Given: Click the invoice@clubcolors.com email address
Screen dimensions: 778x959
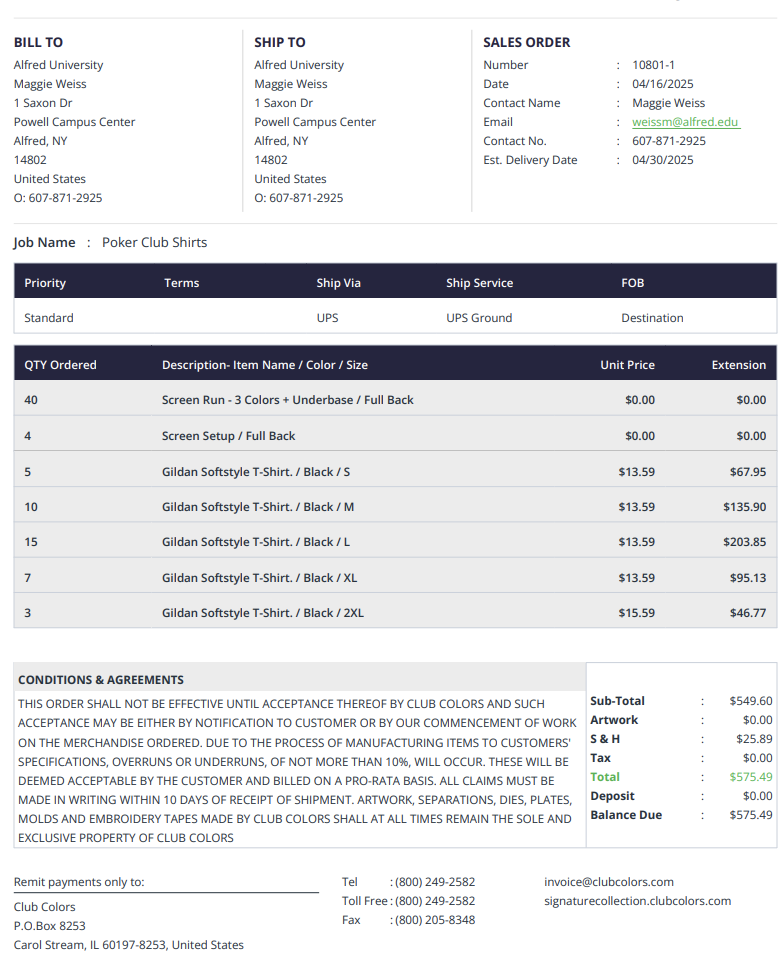Looking at the screenshot, I should [x=609, y=882].
